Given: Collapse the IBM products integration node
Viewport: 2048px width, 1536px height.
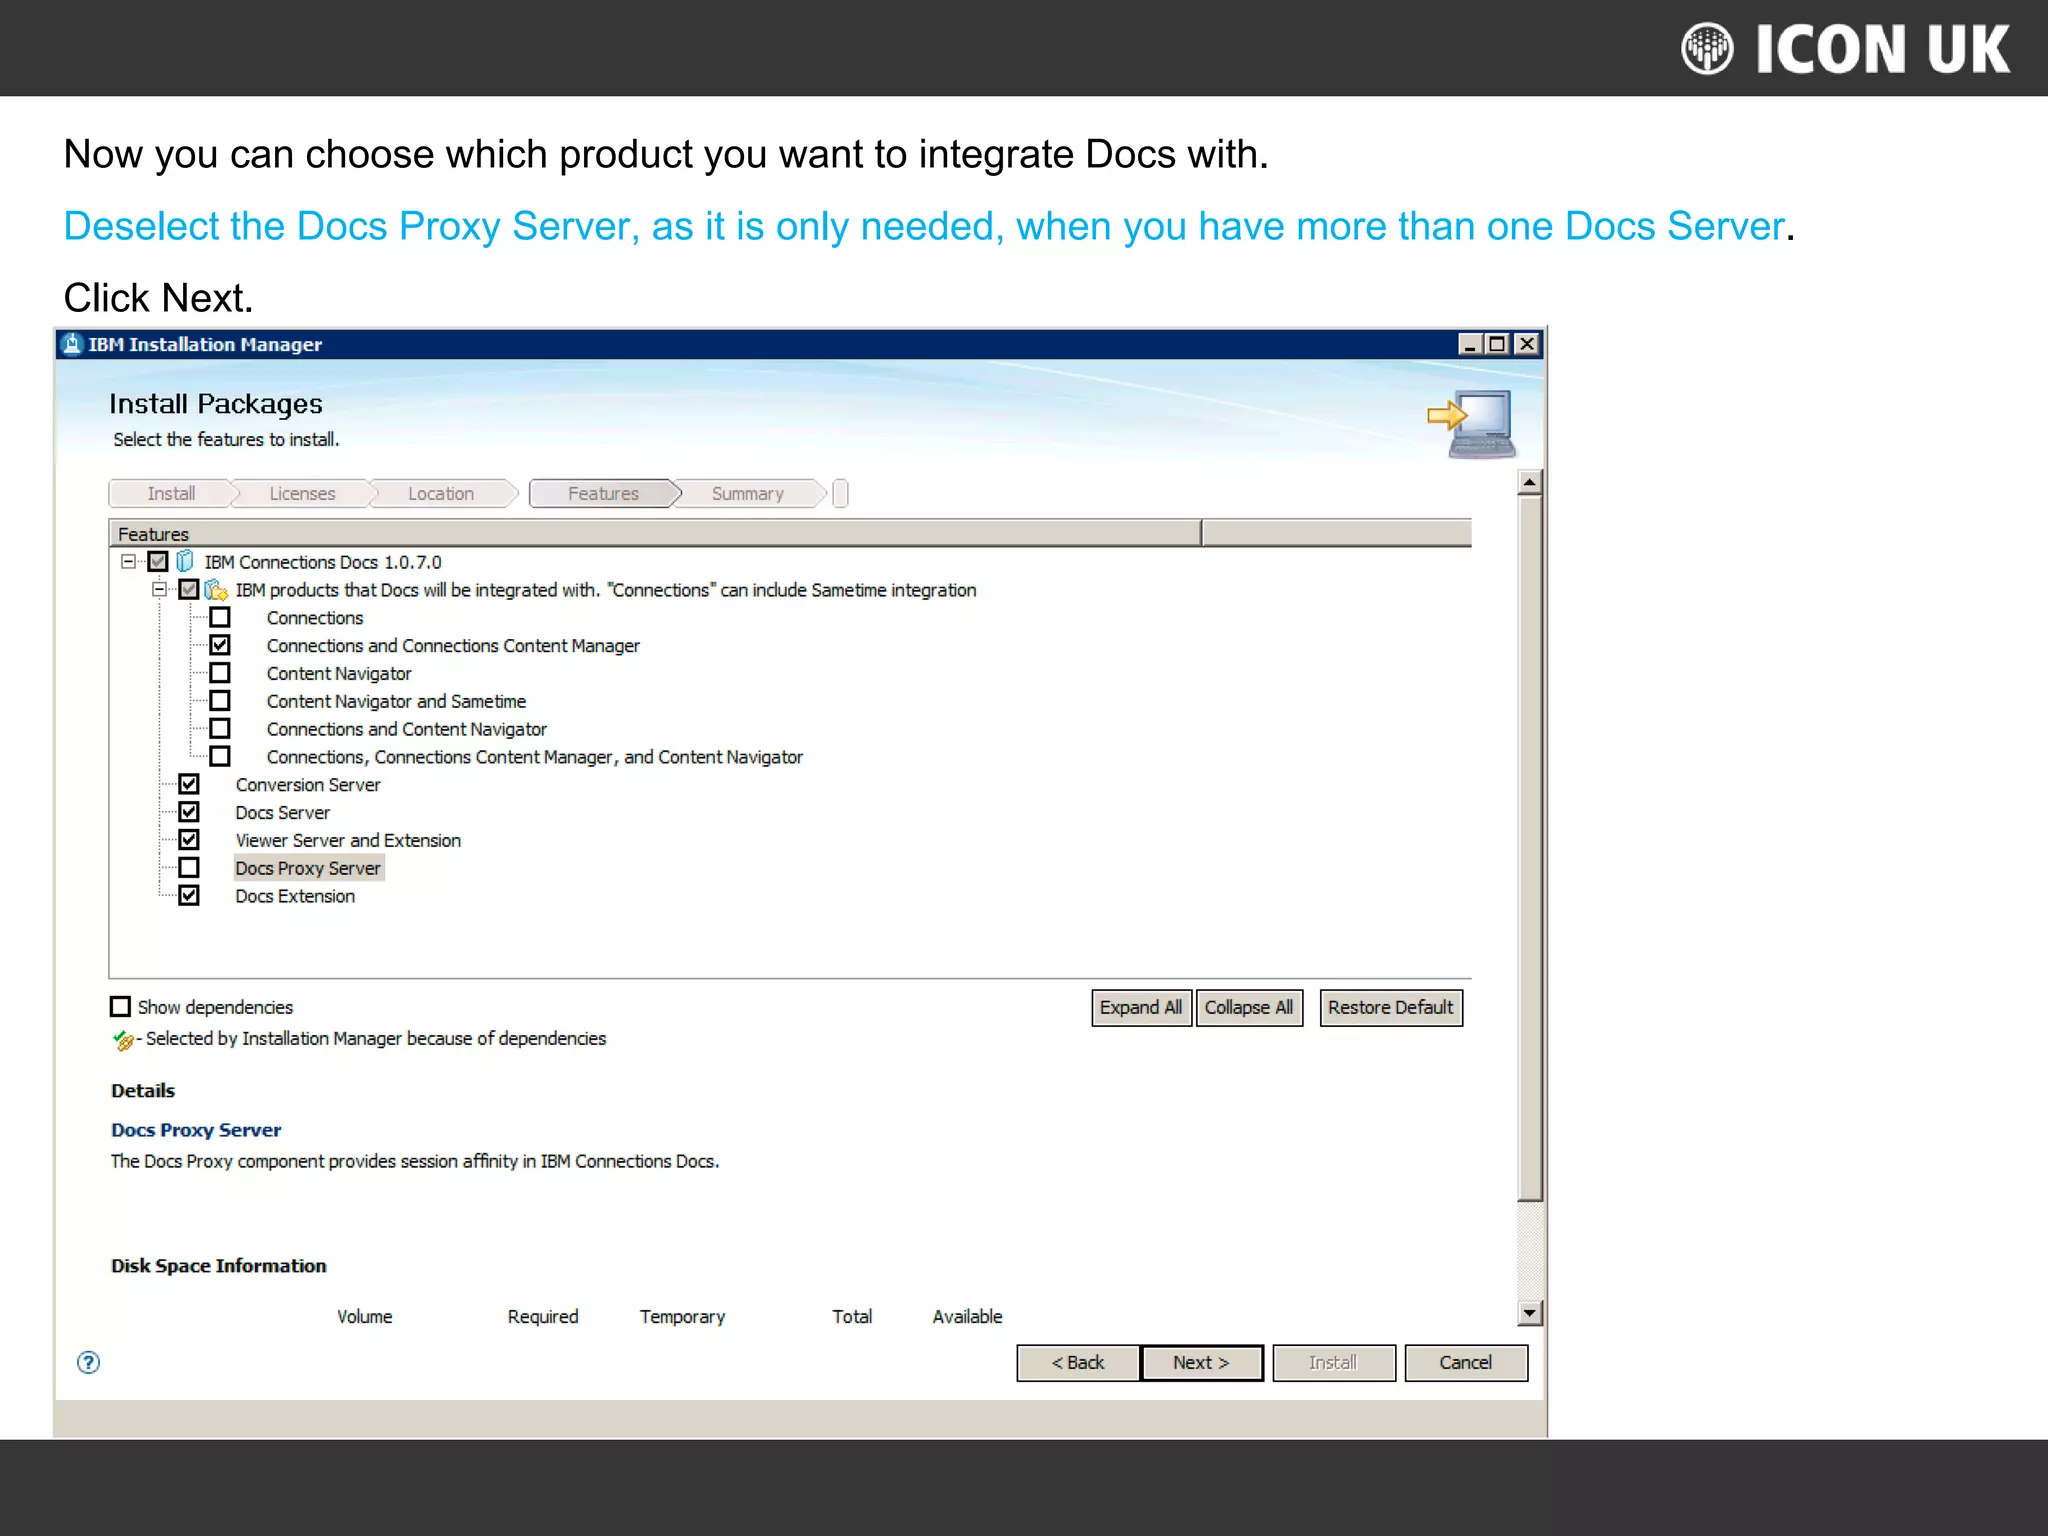Looking at the screenshot, I should point(159,589).
